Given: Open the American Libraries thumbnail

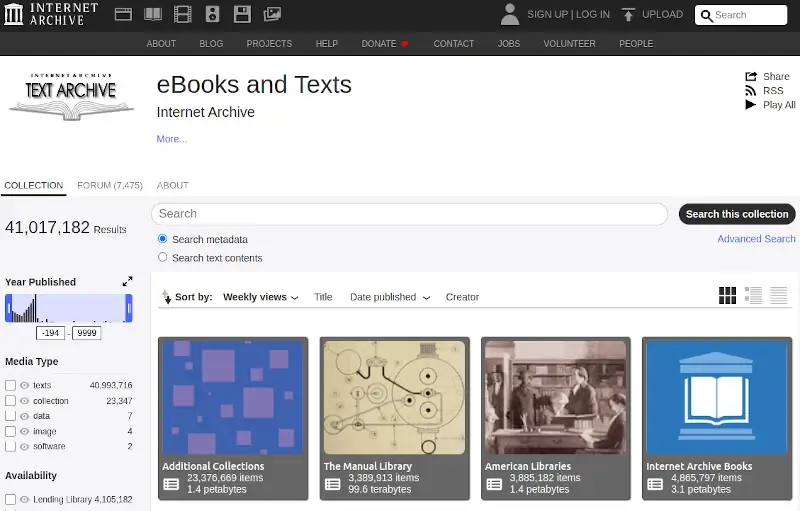Looking at the screenshot, I should pyautogui.click(x=556, y=397).
